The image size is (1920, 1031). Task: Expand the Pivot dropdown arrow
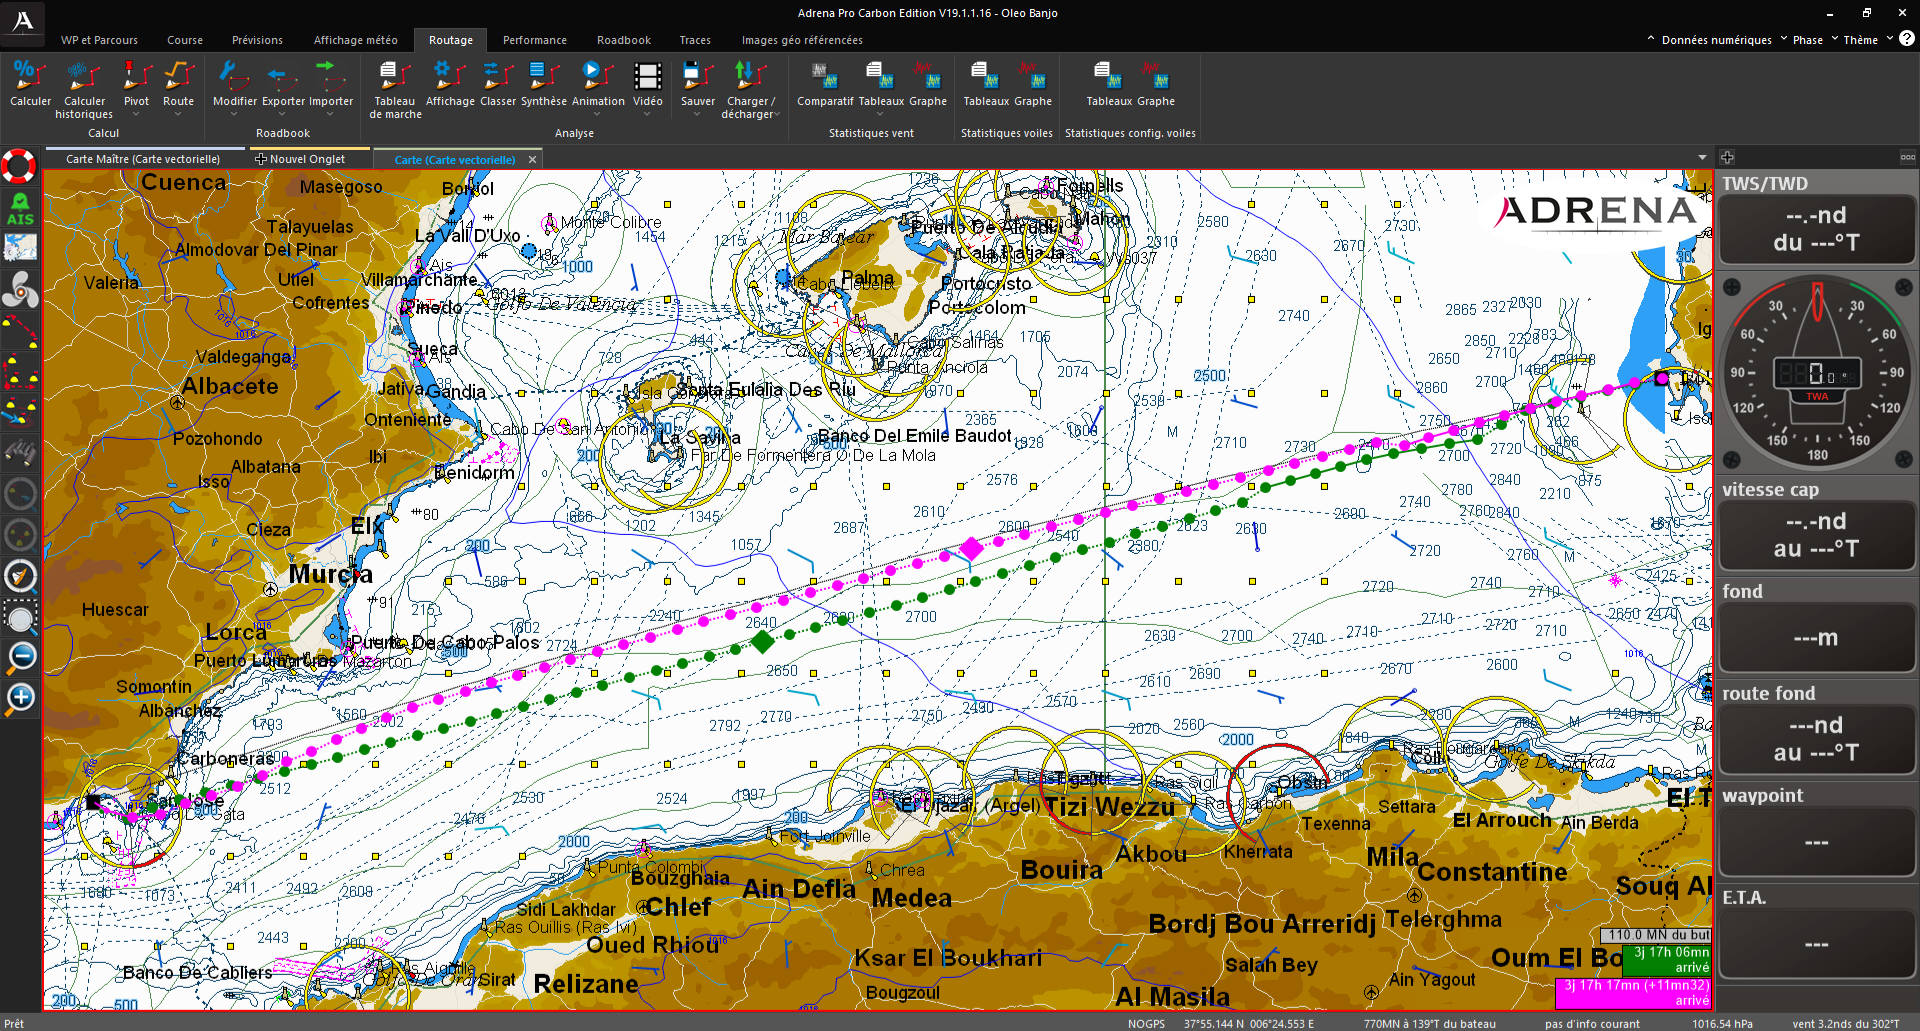(x=136, y=114)
